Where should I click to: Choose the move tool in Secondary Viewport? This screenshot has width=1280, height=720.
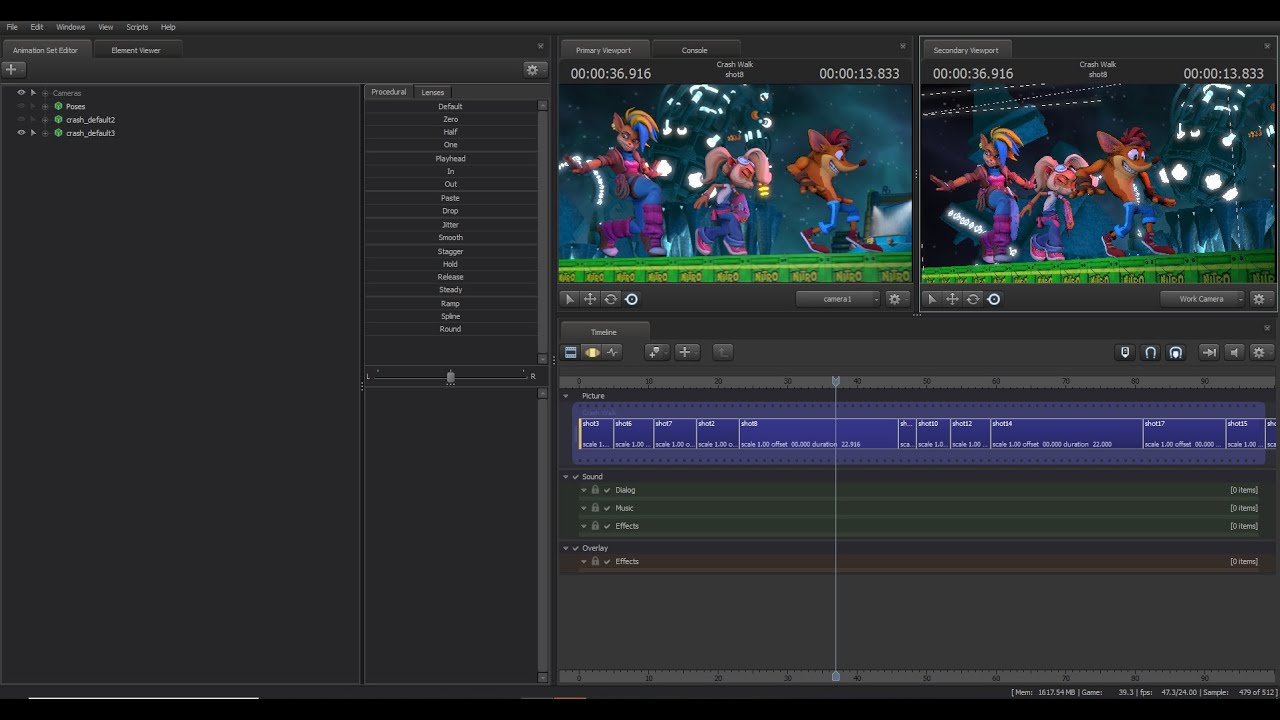point(952,299)
